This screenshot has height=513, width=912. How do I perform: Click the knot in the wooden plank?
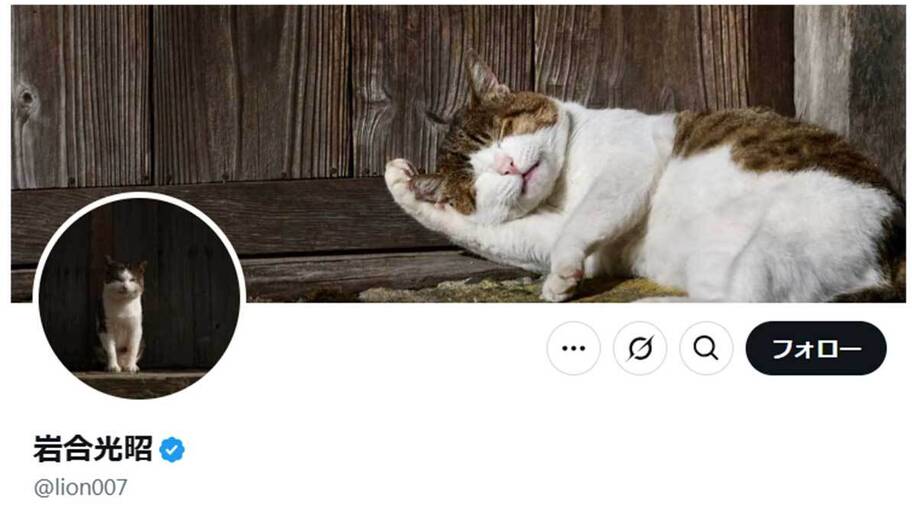[26, 97]
